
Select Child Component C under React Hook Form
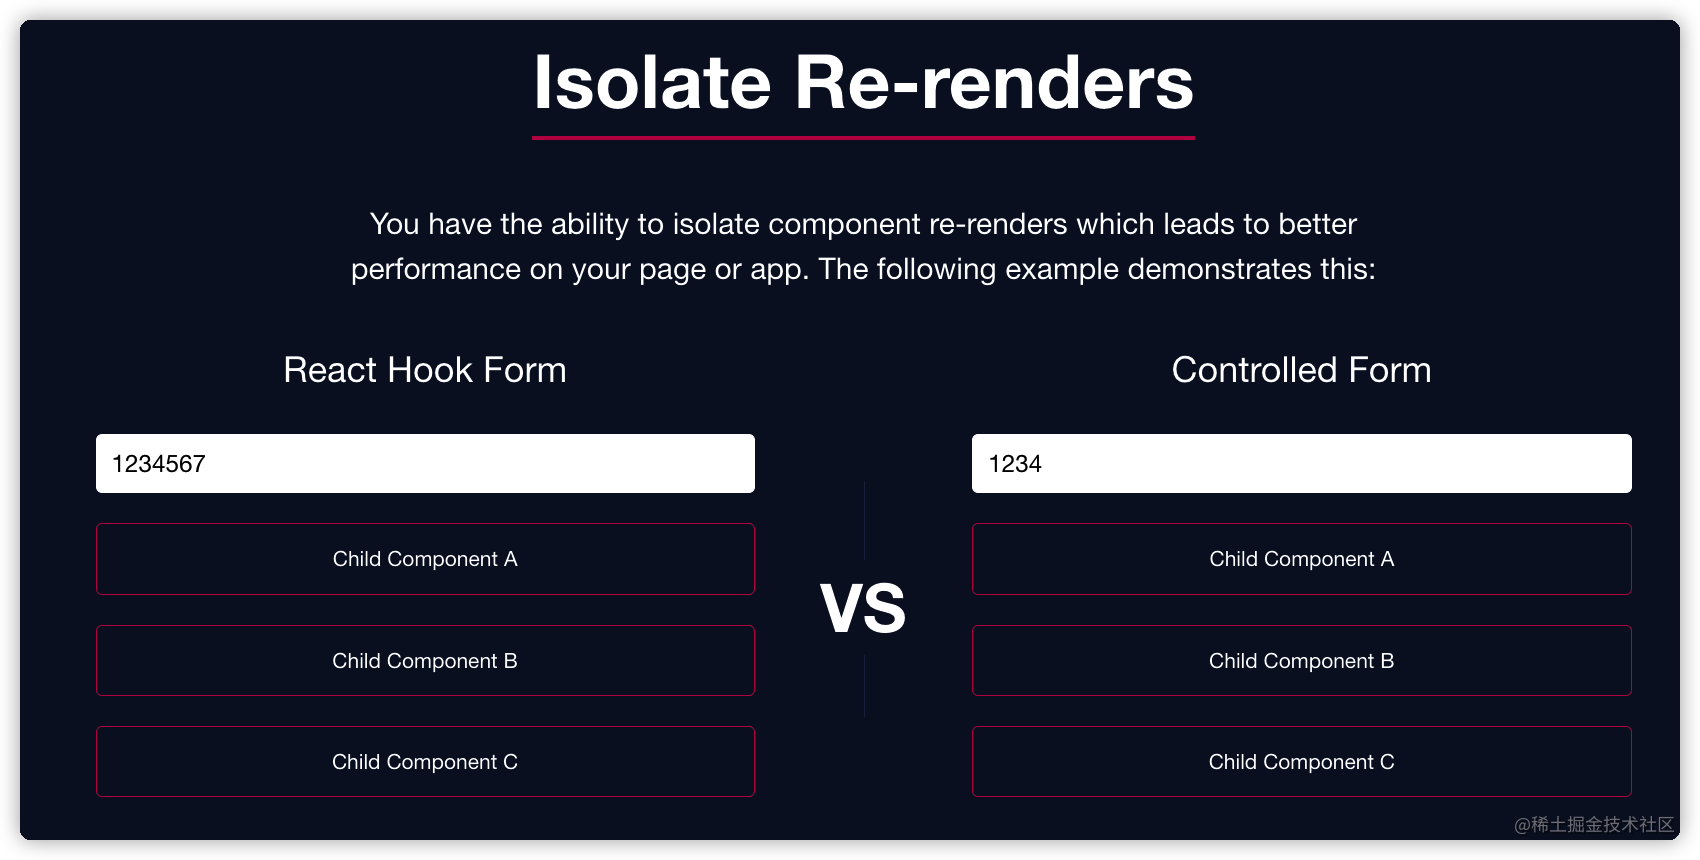(x=425, y=761)
